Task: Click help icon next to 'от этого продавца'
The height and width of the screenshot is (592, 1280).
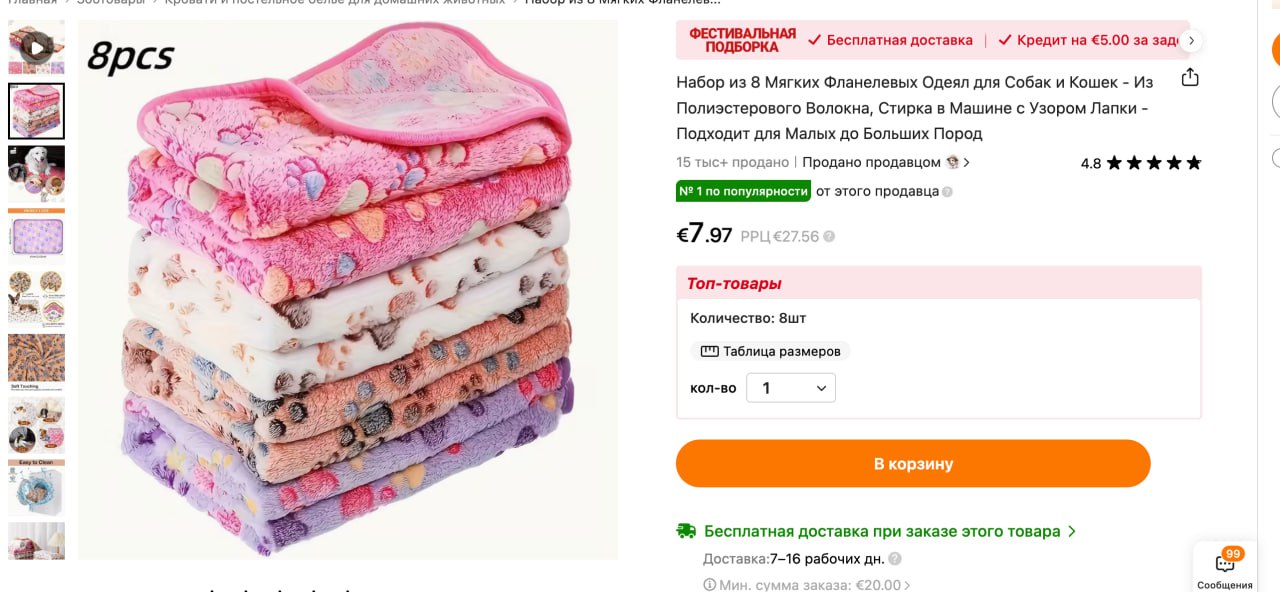Action: tap(947, 192)
